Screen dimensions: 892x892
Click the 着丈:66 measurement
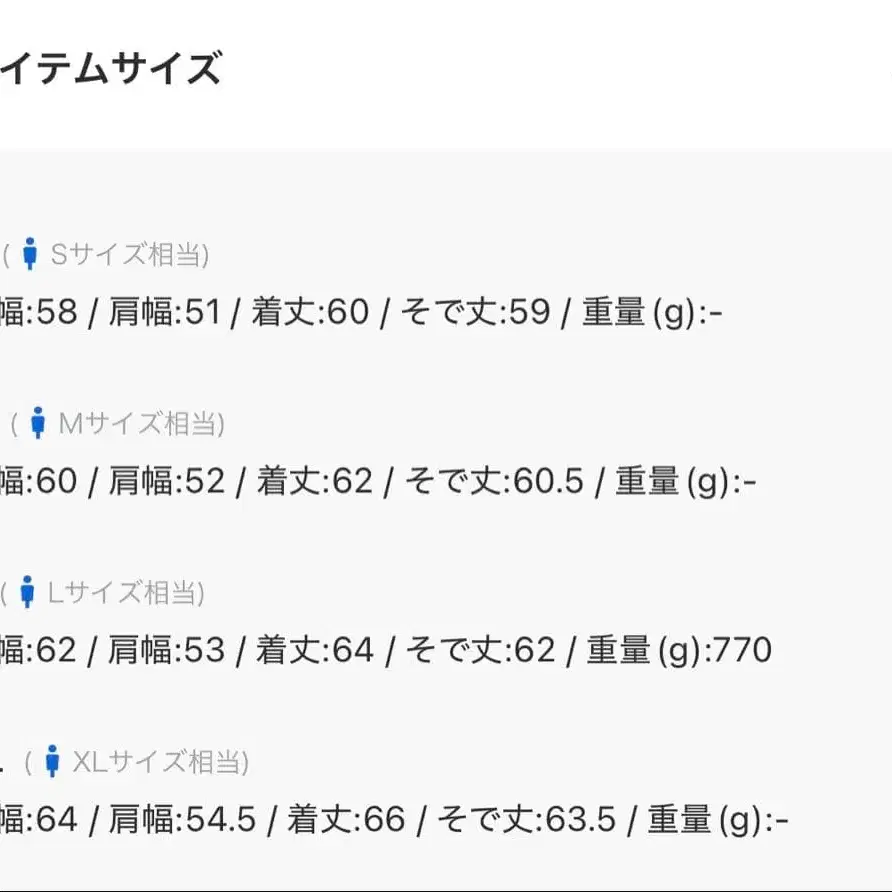(x=347, y=821)
